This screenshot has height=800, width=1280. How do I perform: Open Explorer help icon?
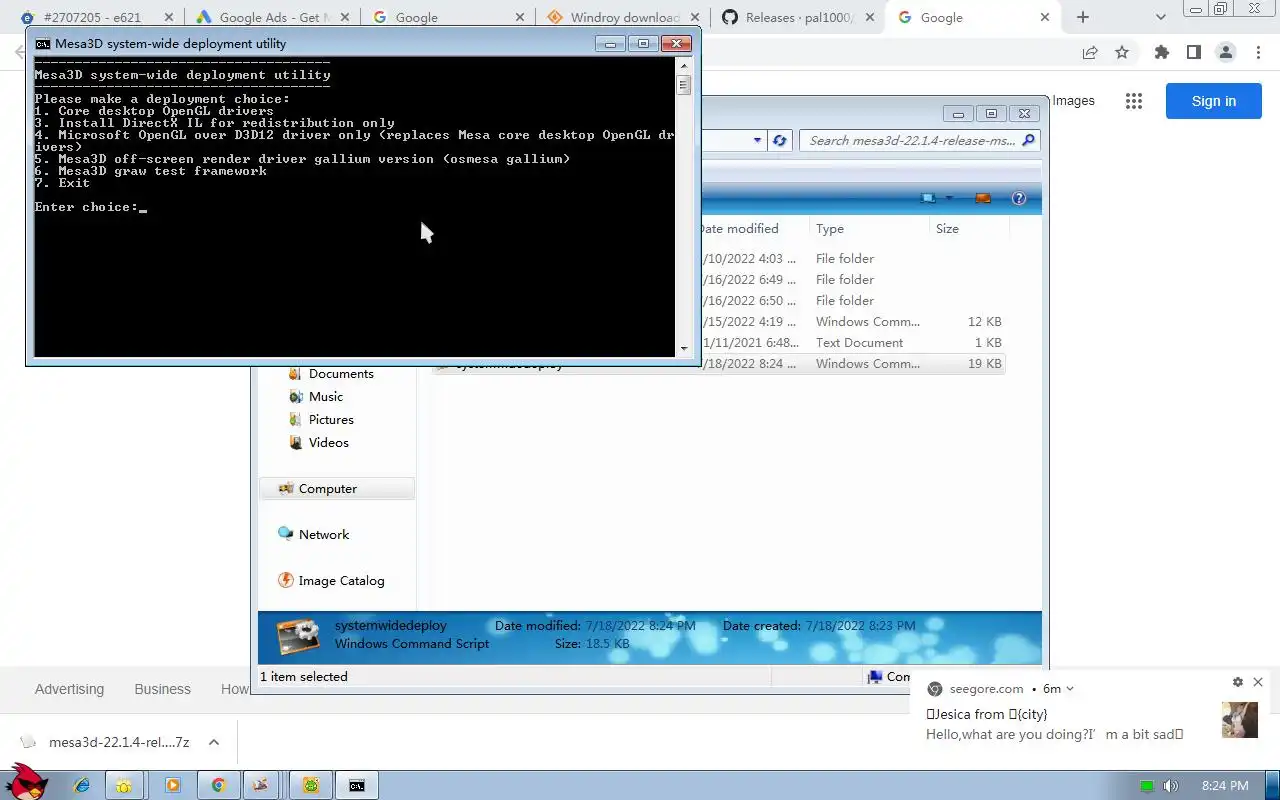[x=1019, y=198]
